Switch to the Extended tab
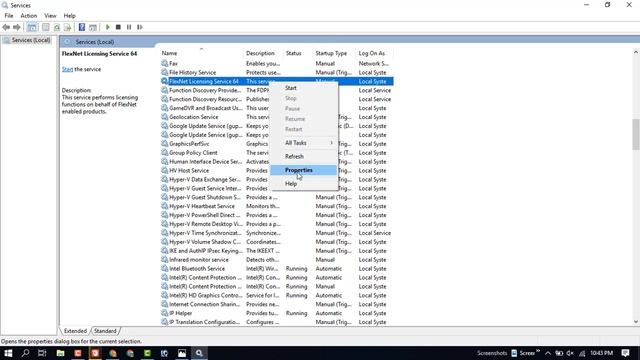 pos(75,331)
